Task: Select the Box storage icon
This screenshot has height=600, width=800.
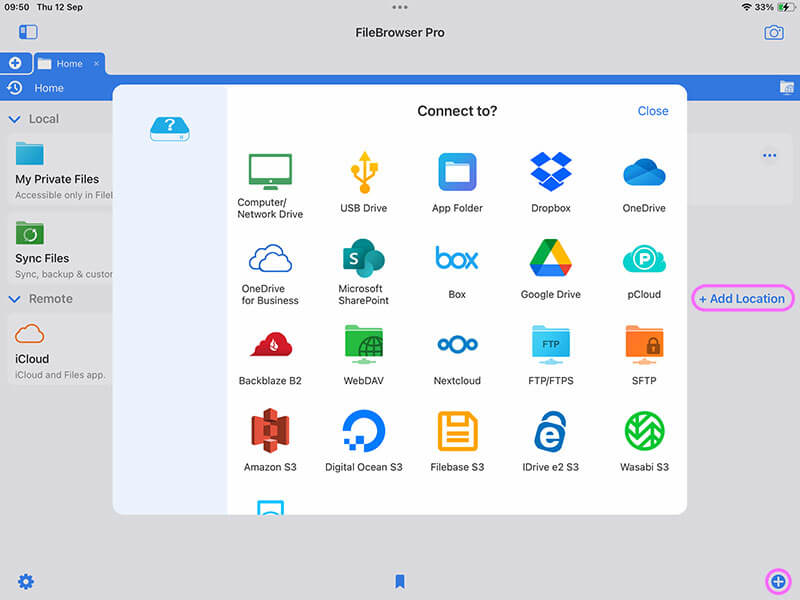Action: [x=457, y=258]
